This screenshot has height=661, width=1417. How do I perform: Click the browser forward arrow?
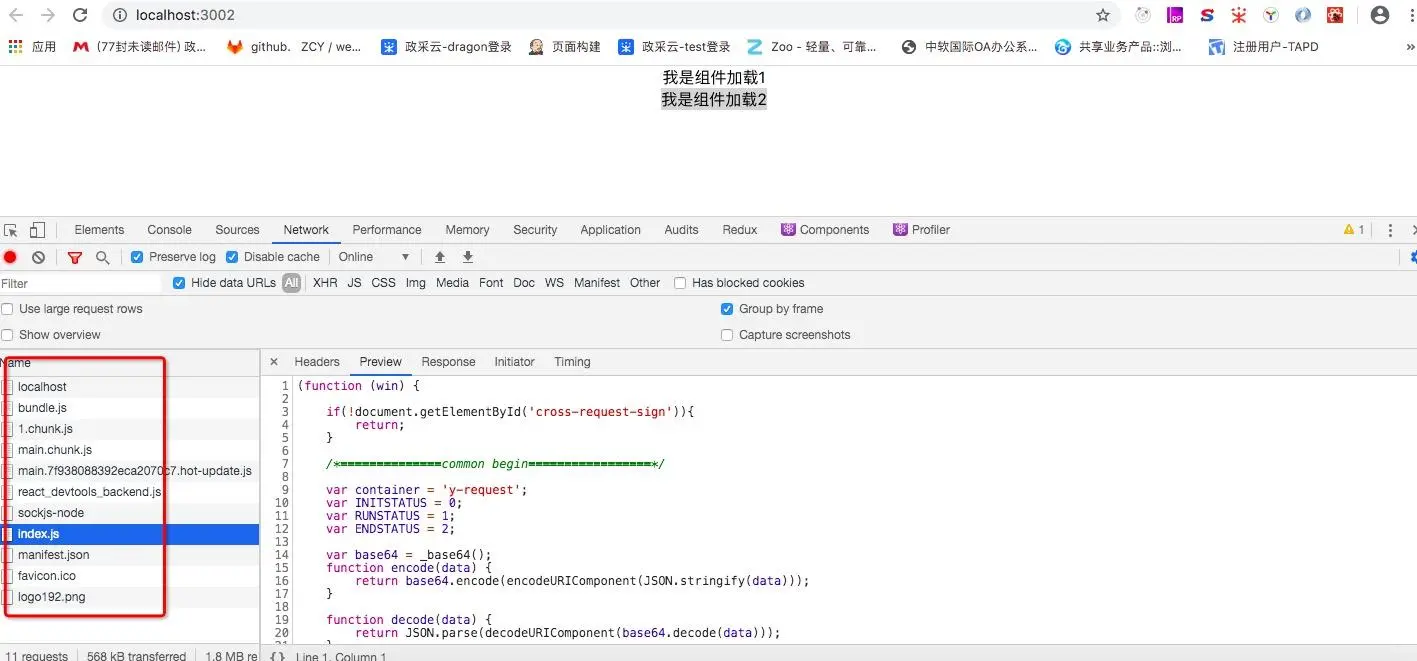(x=47, y=15)
